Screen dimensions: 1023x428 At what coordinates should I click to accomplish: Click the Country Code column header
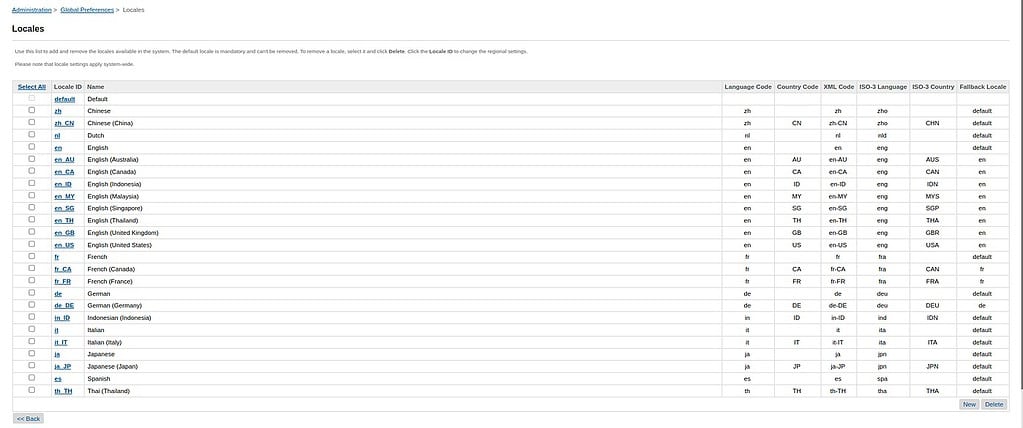tap(797, 87)
